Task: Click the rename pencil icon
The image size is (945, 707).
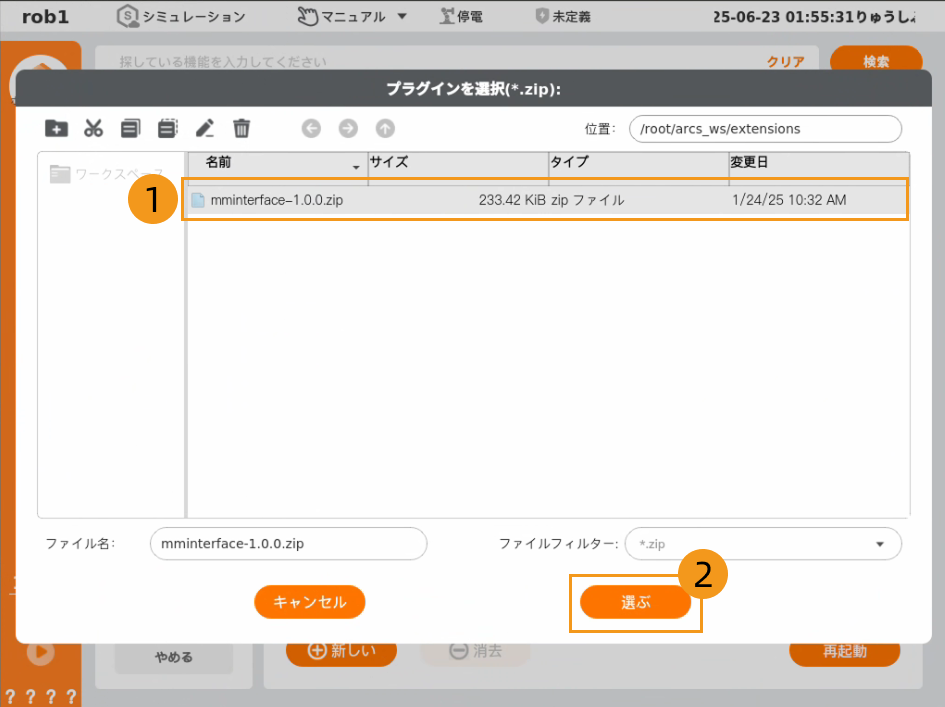Action: tap(205, 128)
